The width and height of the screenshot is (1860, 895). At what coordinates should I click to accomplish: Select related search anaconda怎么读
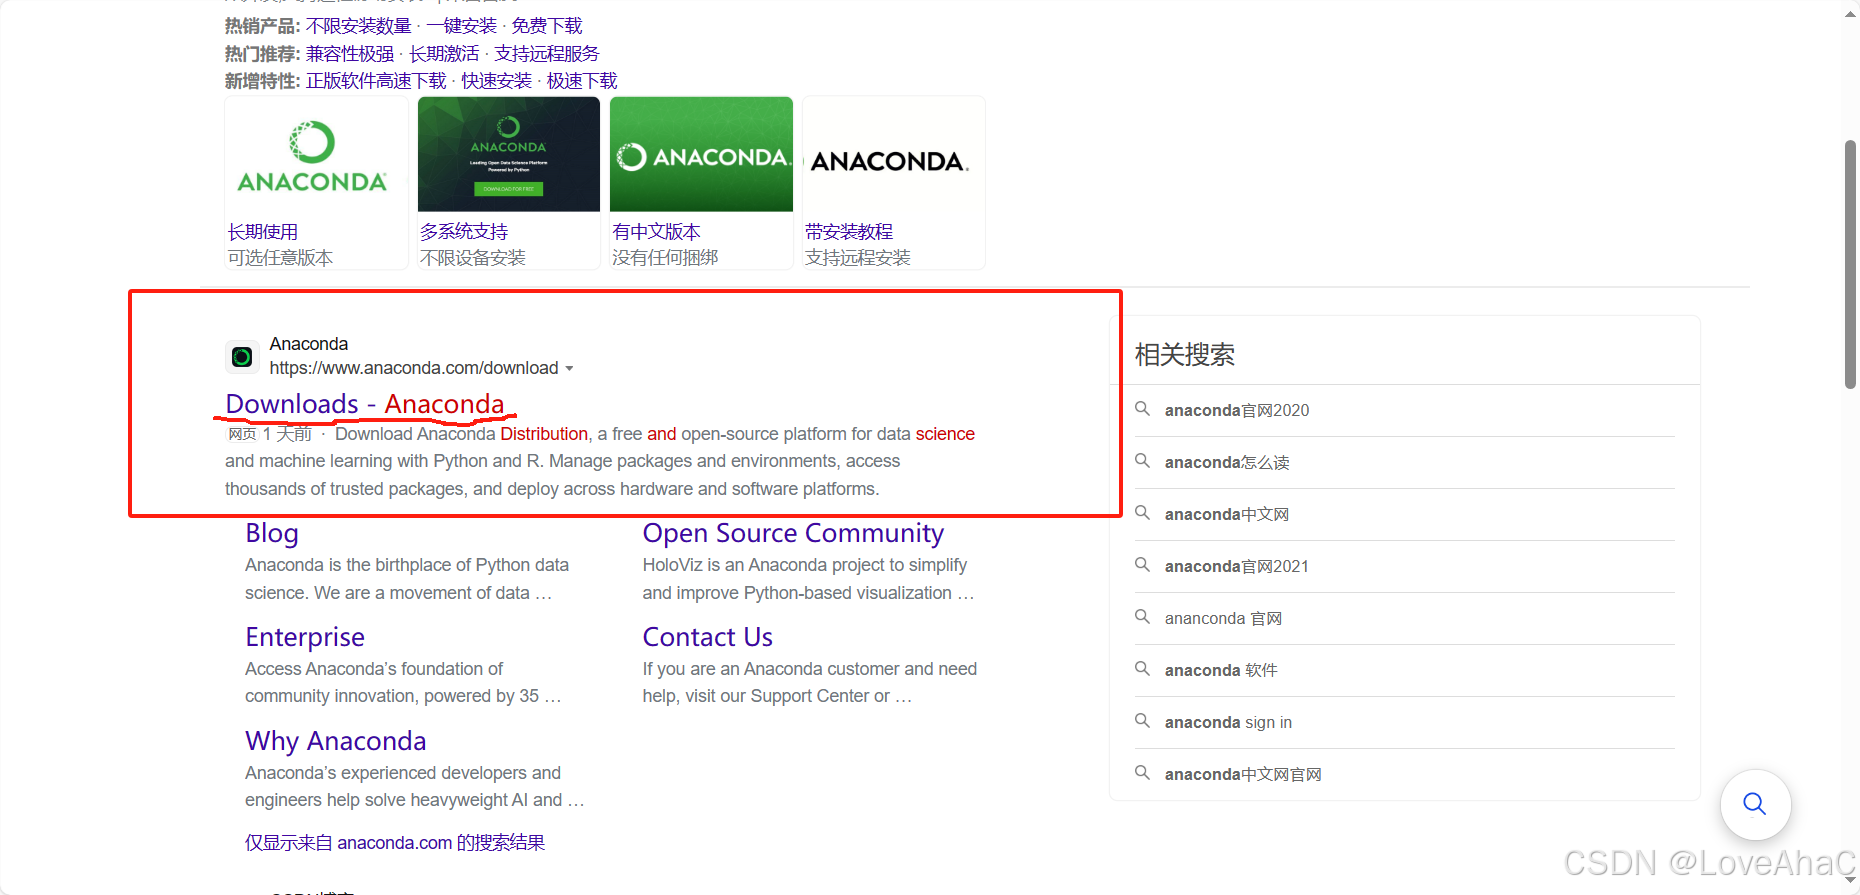click(1227, 462)
